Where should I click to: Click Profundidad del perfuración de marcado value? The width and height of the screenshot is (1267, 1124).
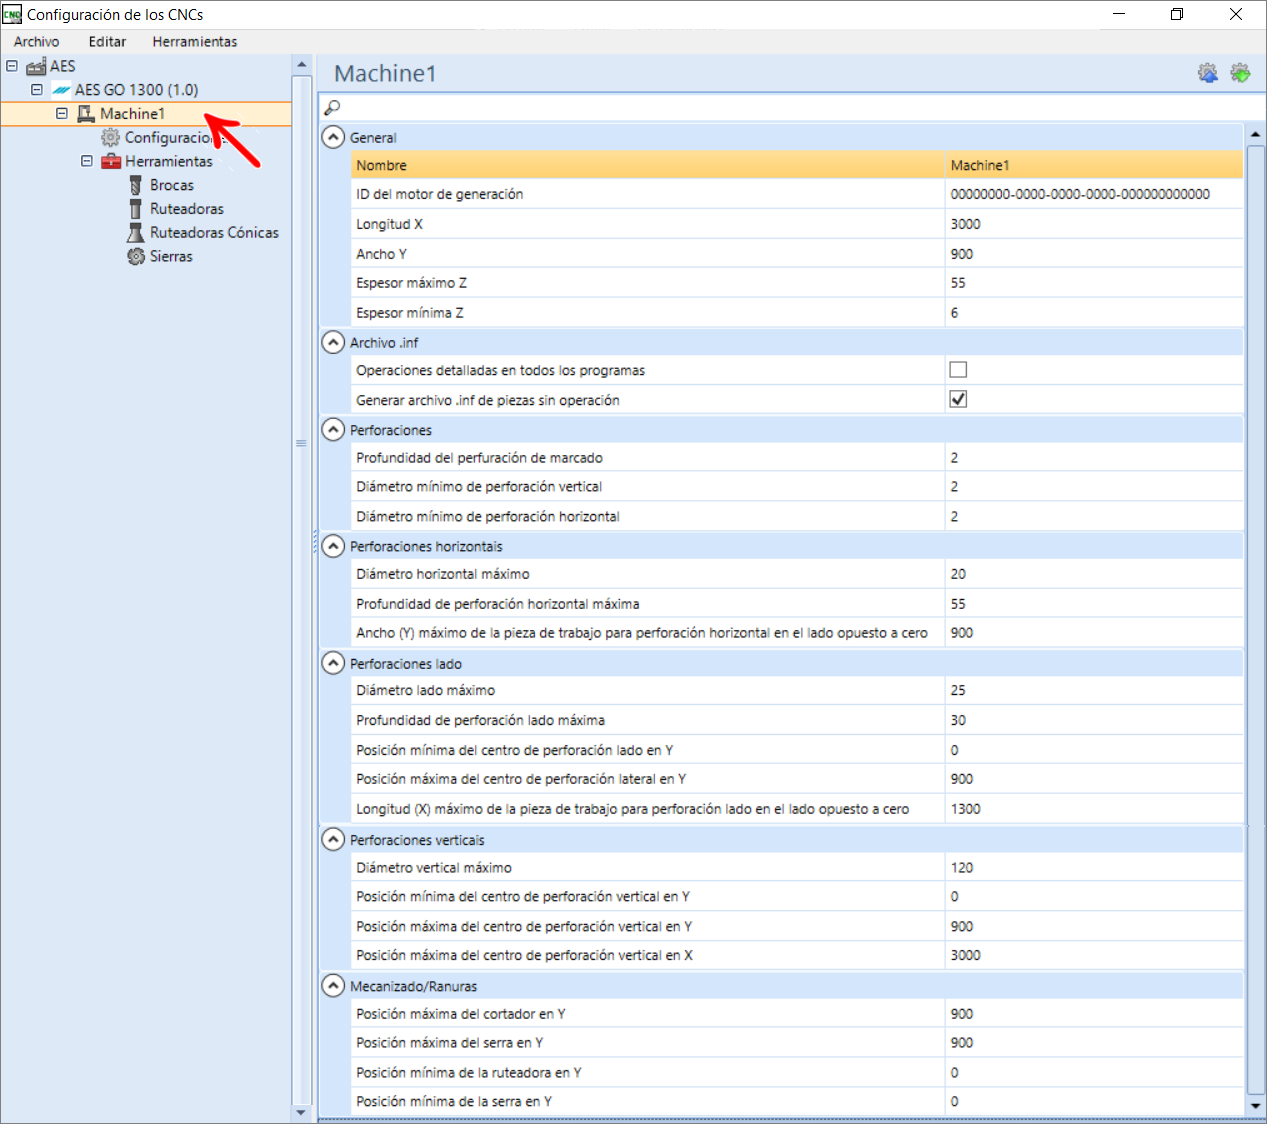coord(1094,458)
